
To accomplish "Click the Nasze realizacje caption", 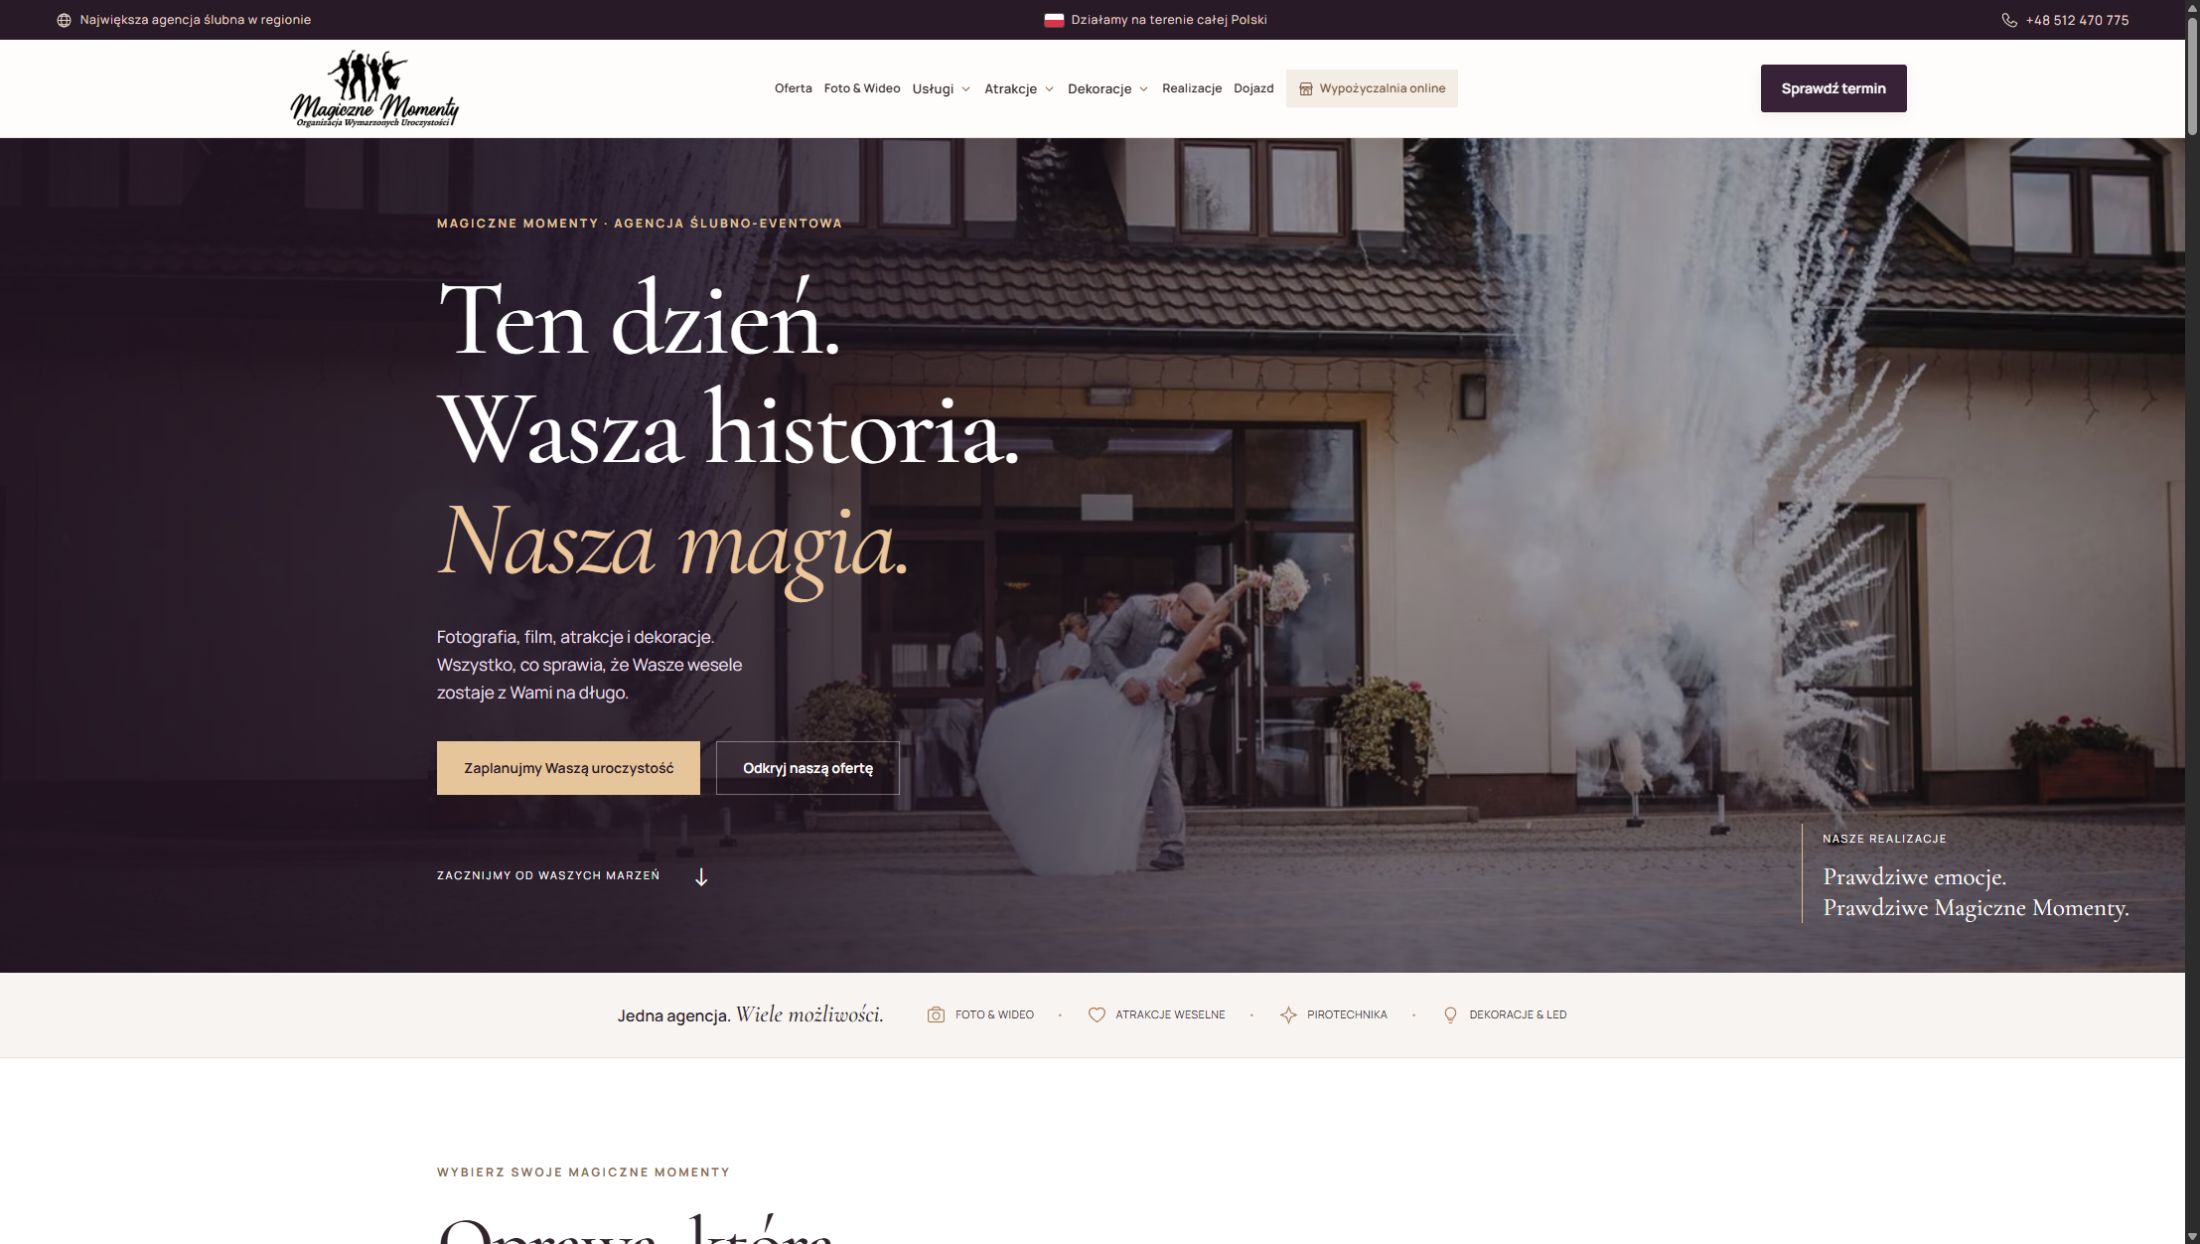I will pyautogui.click(x=1884, y=839).
